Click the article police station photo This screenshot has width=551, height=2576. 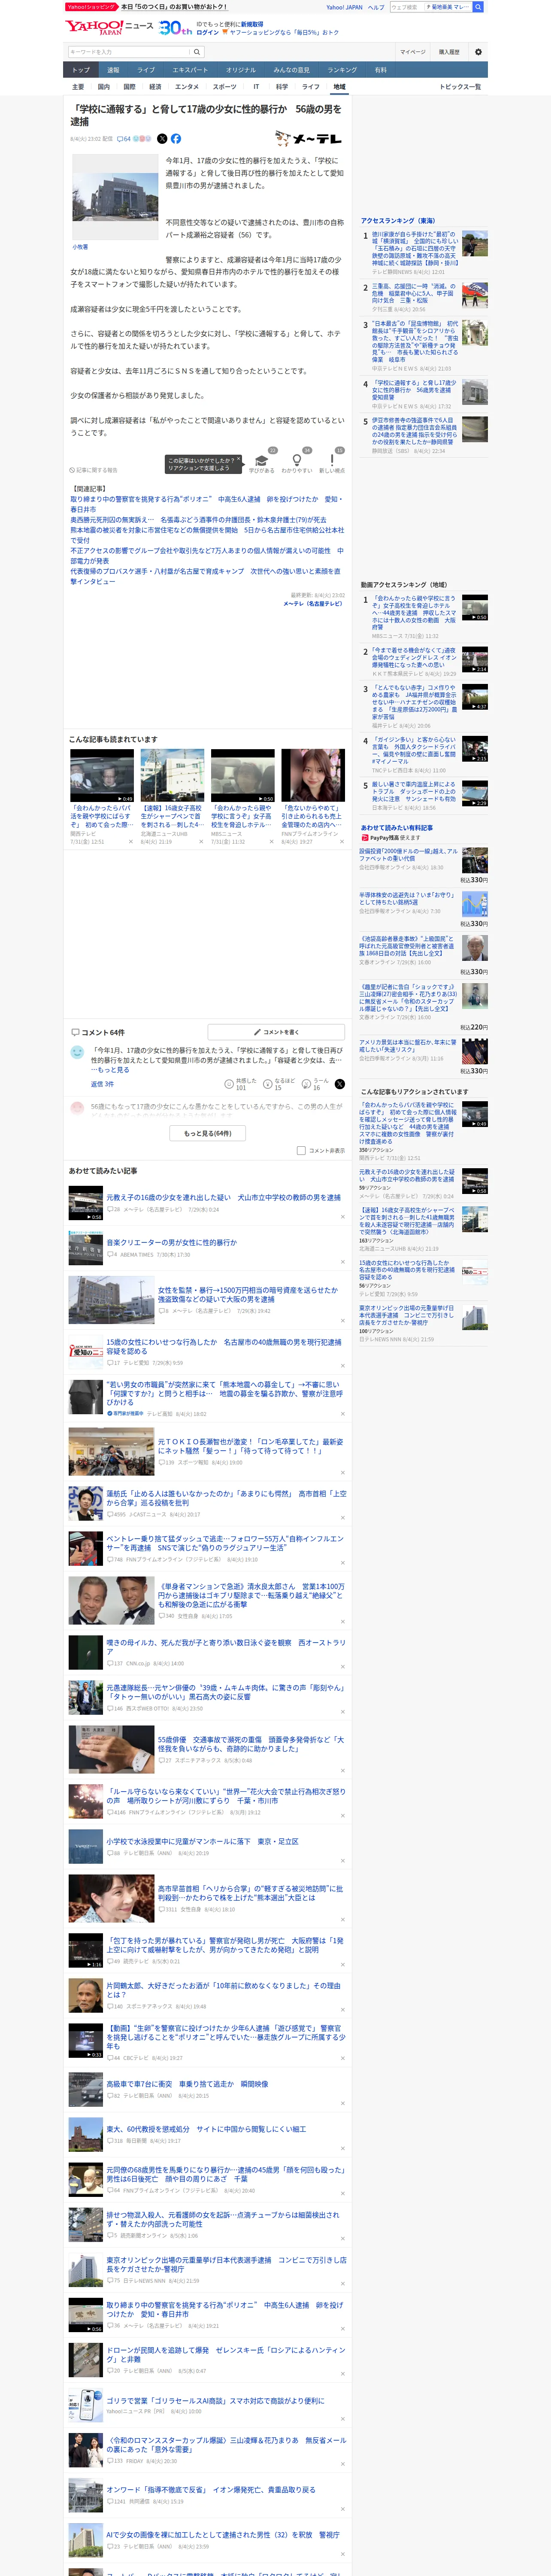click(114, 196)
